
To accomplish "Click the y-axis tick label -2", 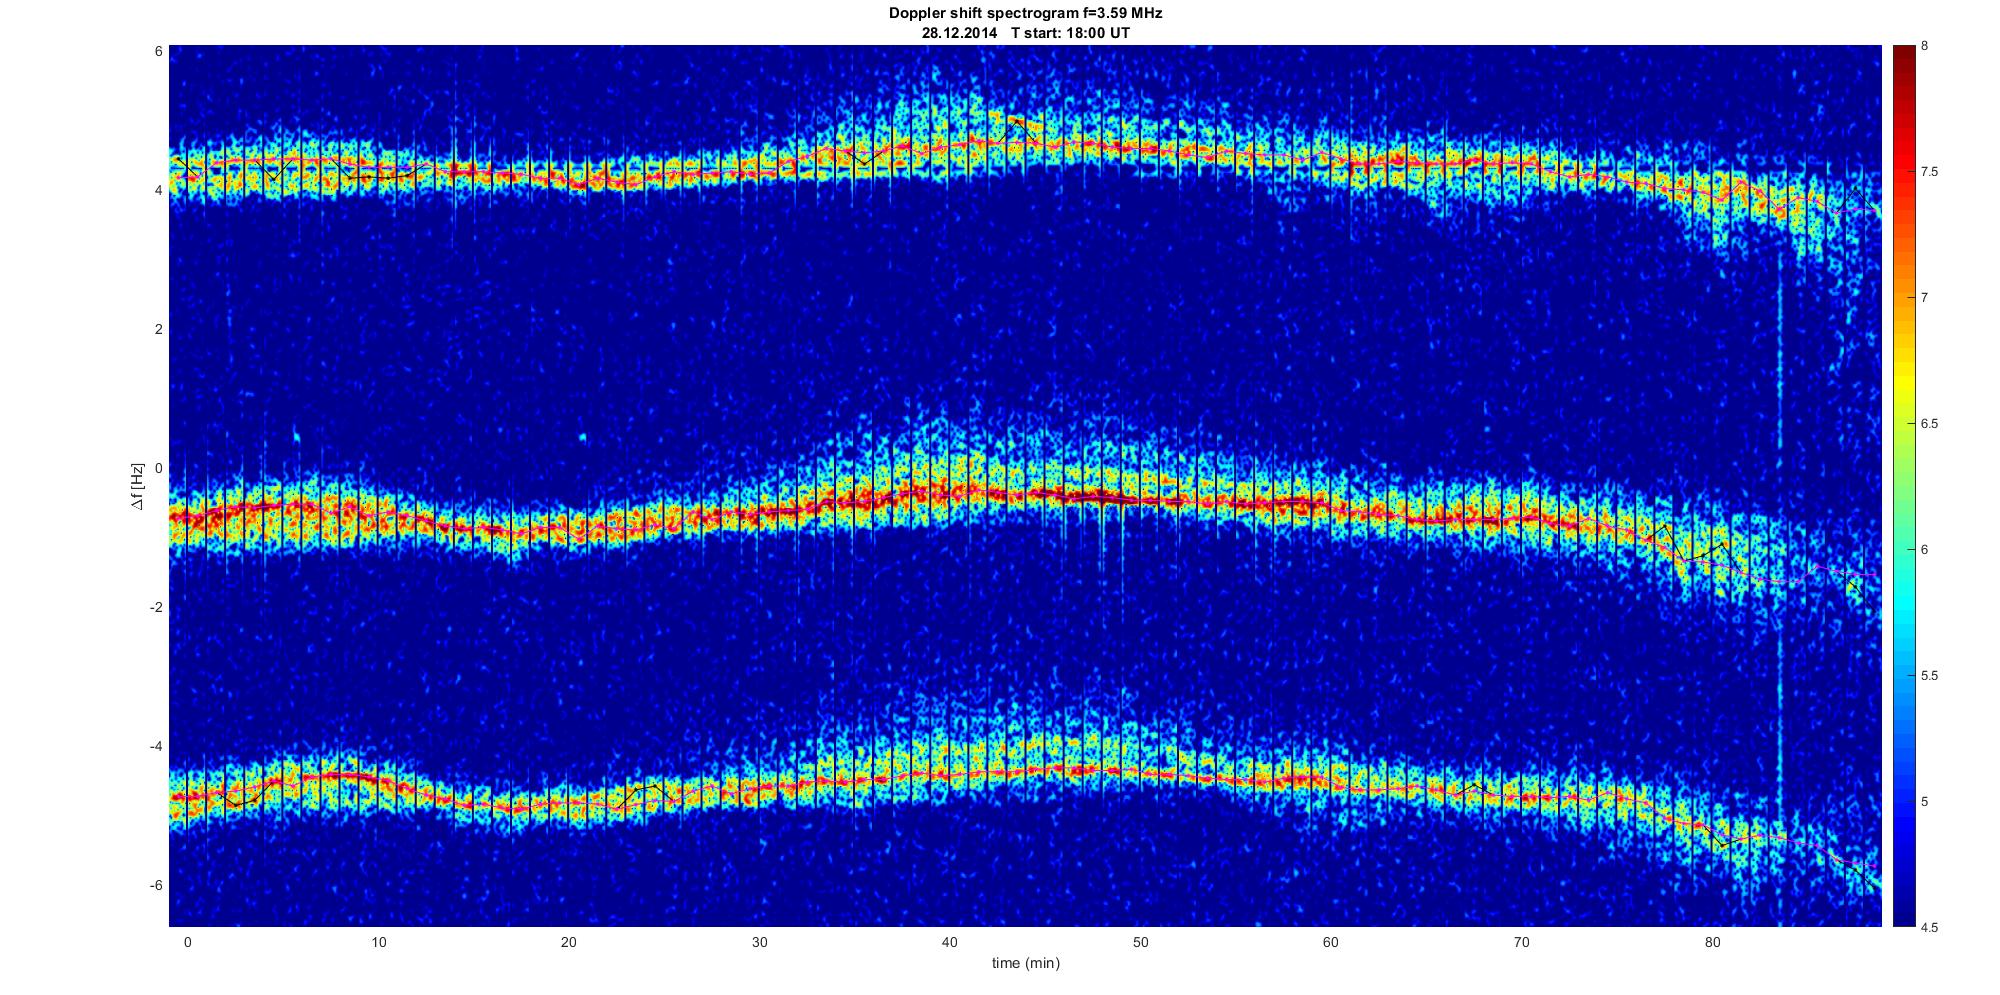I will pos(155,607).
